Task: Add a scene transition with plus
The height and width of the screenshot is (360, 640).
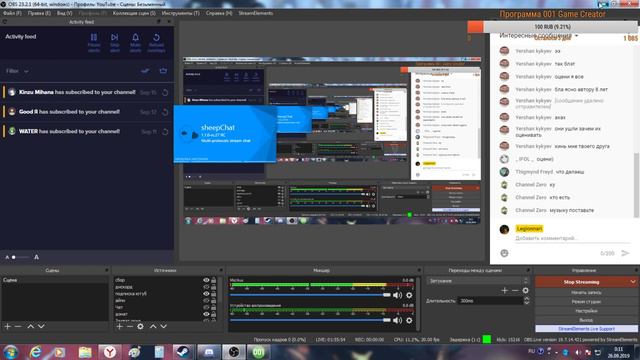Action: point(505,290)
